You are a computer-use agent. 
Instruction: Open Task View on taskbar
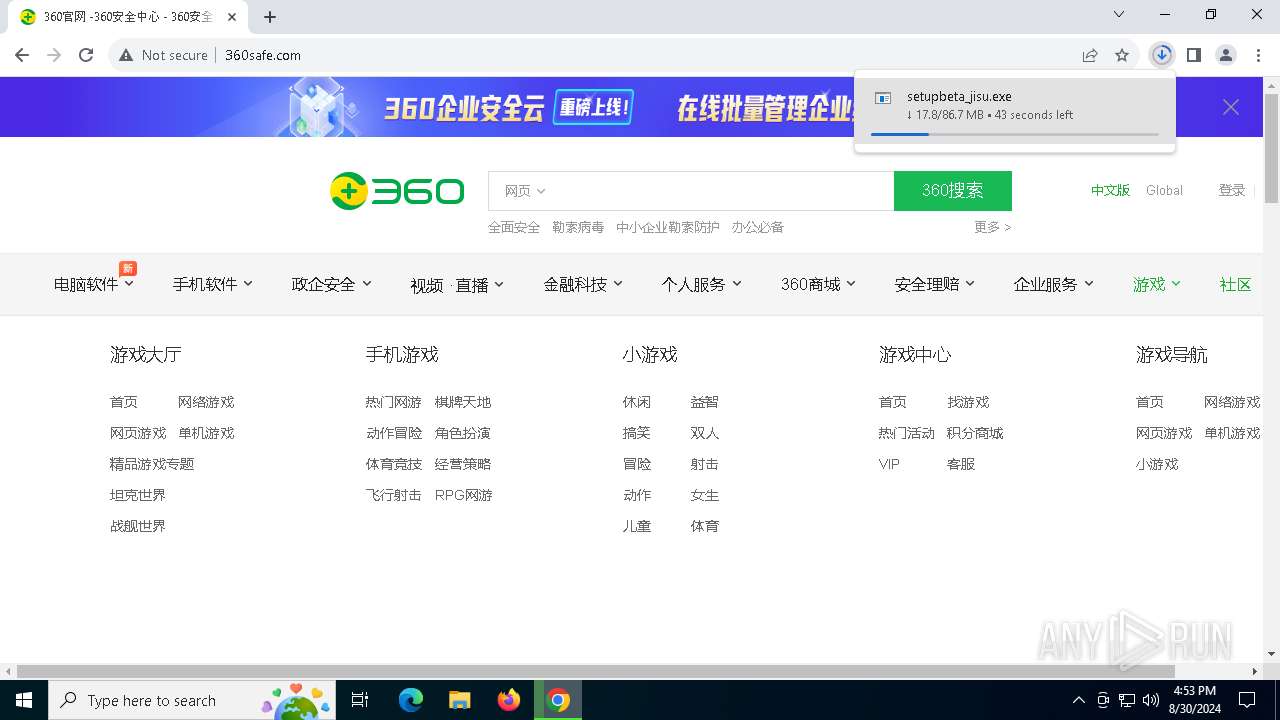(360, 700)
